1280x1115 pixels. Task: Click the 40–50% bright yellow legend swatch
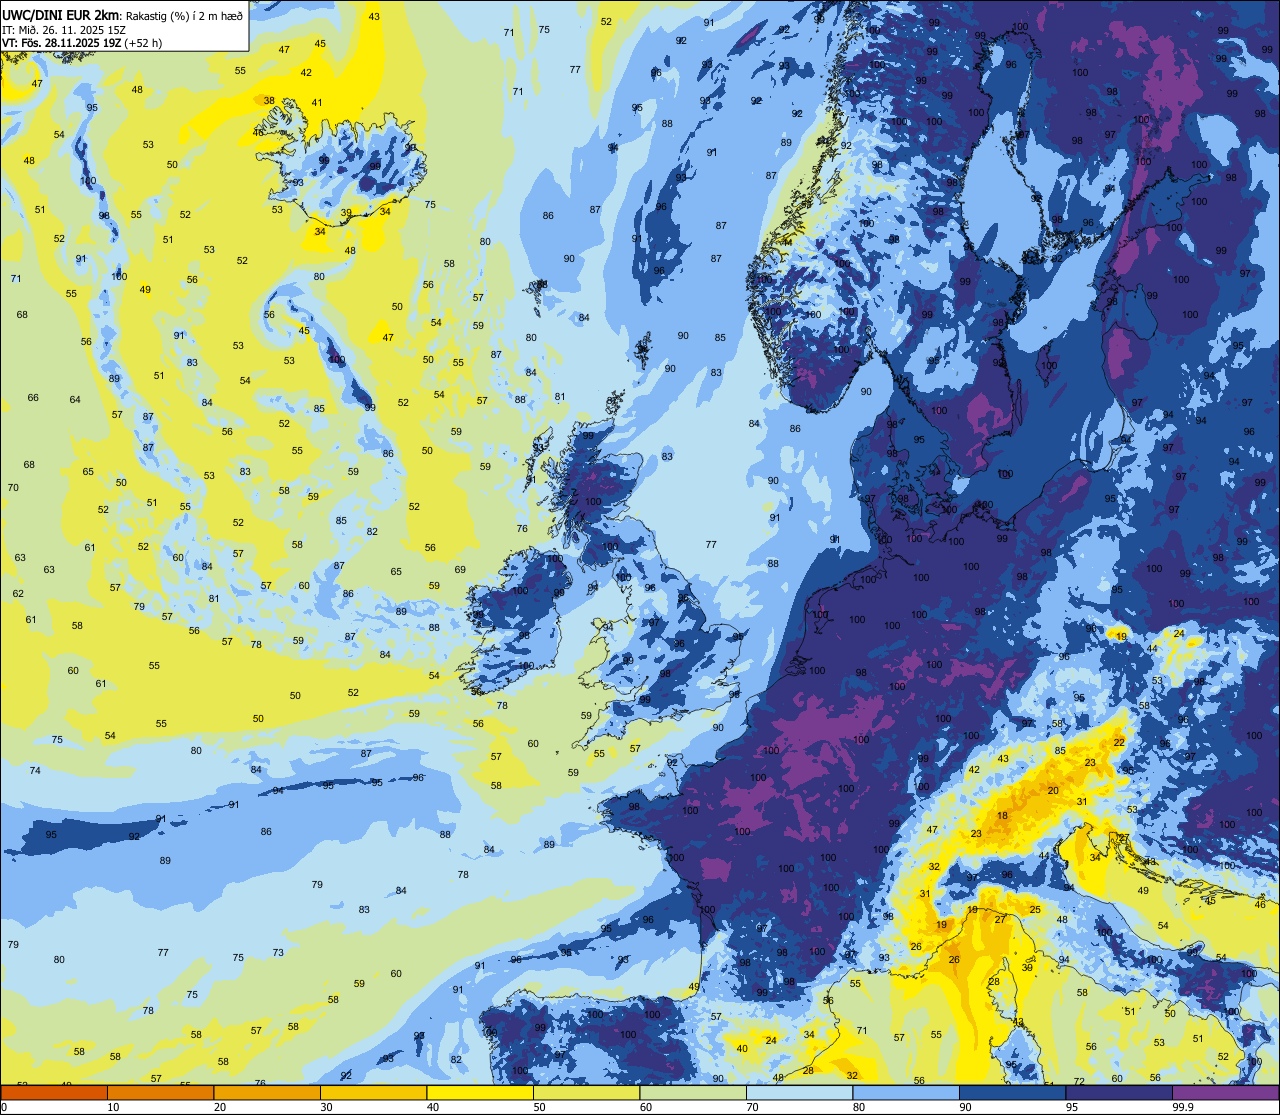click(480, 1092)
